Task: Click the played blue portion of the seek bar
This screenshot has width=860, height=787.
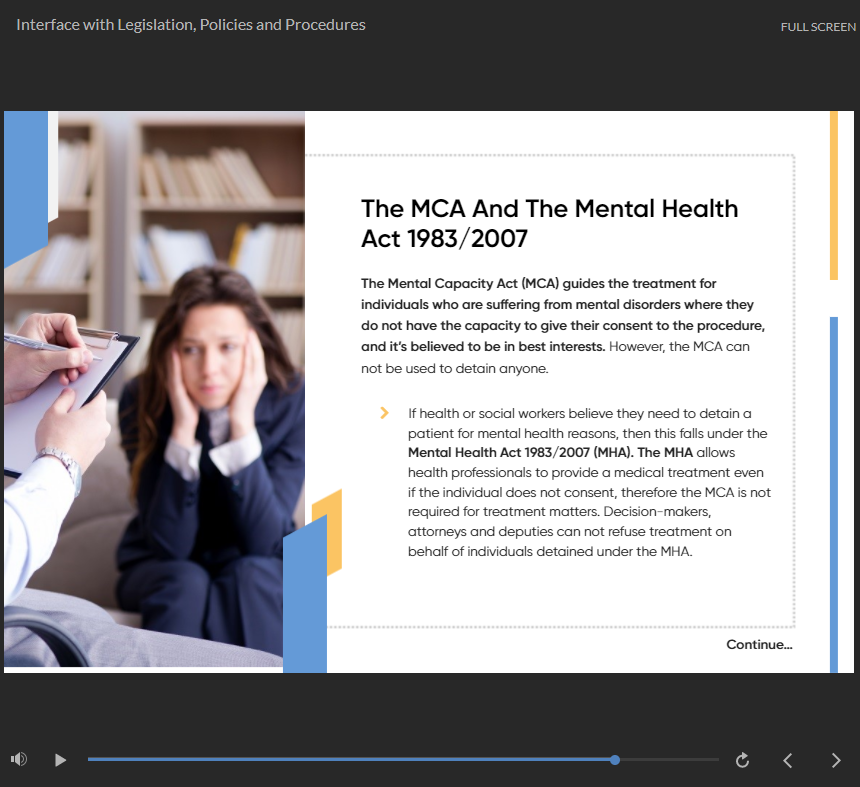Action: click(350, 760)
